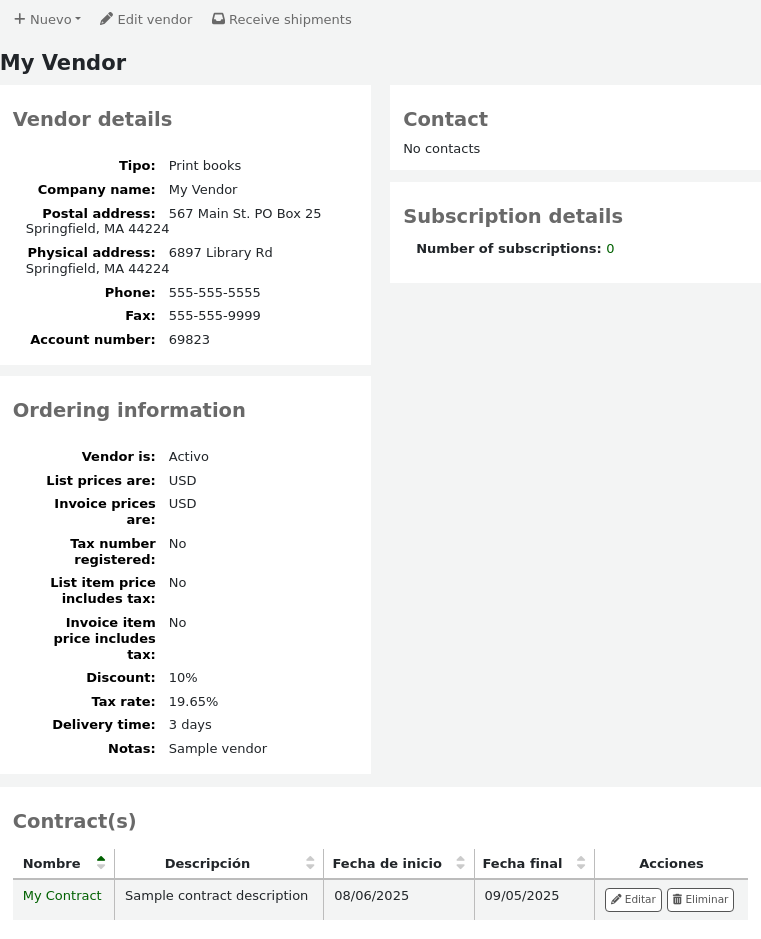The height and width of the screenshot is (939, 761).
Task: Click the trash icon in Eliminar button
Action: point(677,900)
